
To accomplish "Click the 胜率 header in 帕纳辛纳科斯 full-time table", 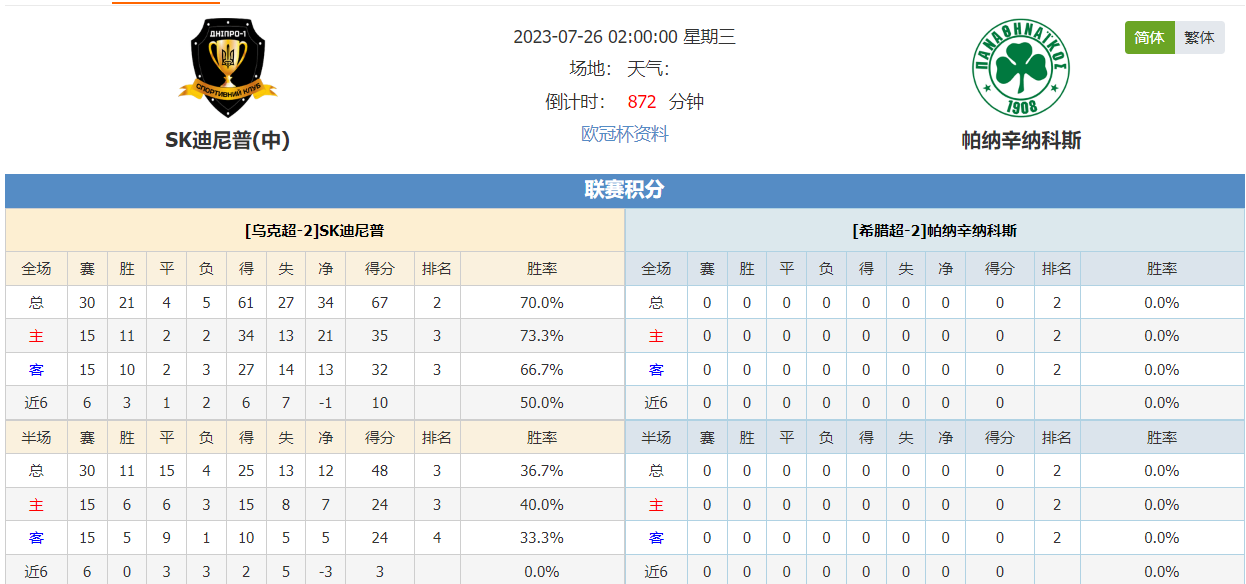I will click(1162, 269).
